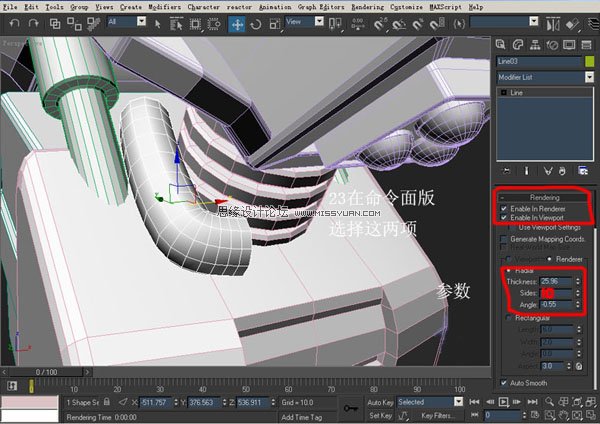This screenshot has width=600, height=424.
Task: Click the object color swatch beside Line03
Action: (589, 61)
